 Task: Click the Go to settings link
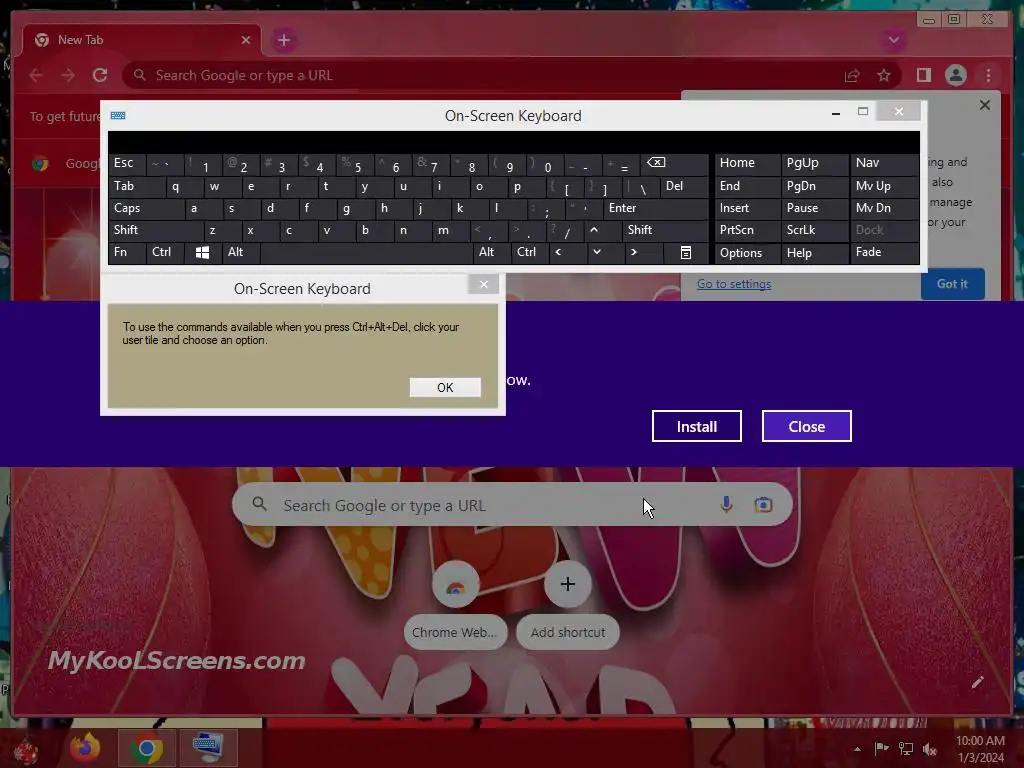click(733, 284)
